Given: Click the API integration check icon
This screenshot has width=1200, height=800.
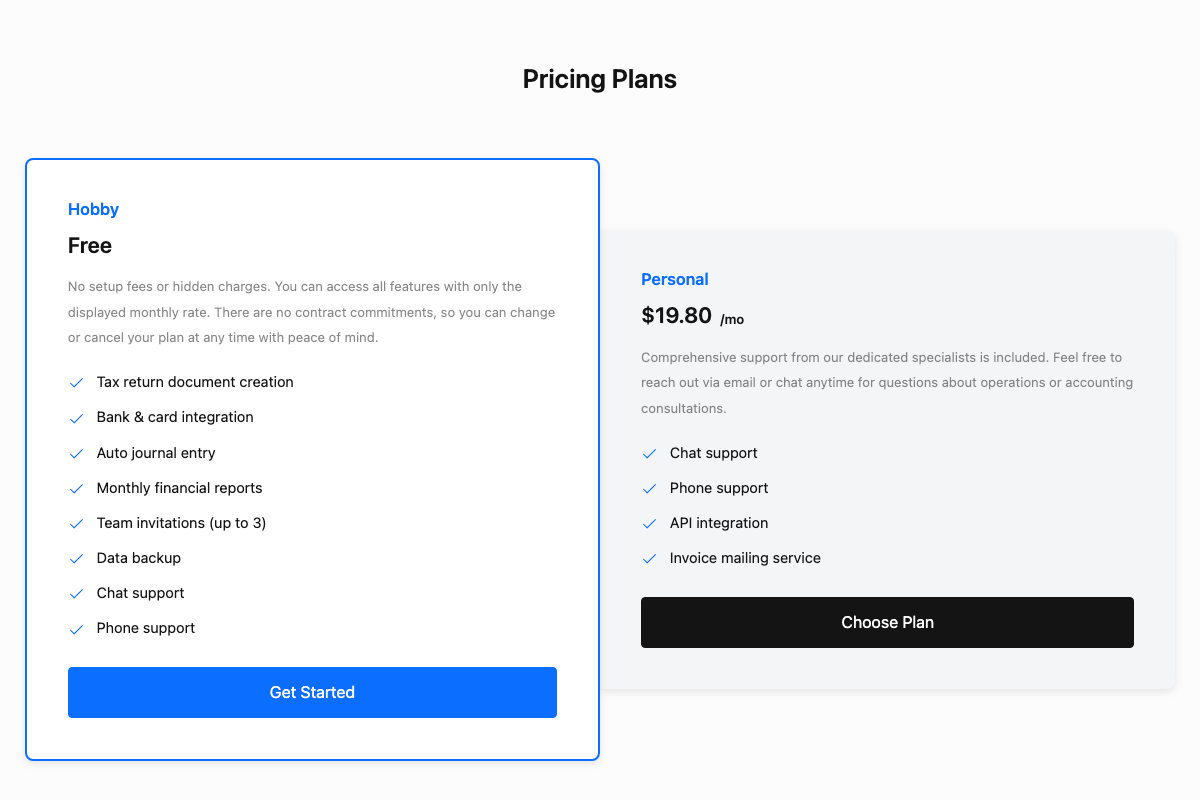Looking at the screenshot, I should tap(648, 523).
